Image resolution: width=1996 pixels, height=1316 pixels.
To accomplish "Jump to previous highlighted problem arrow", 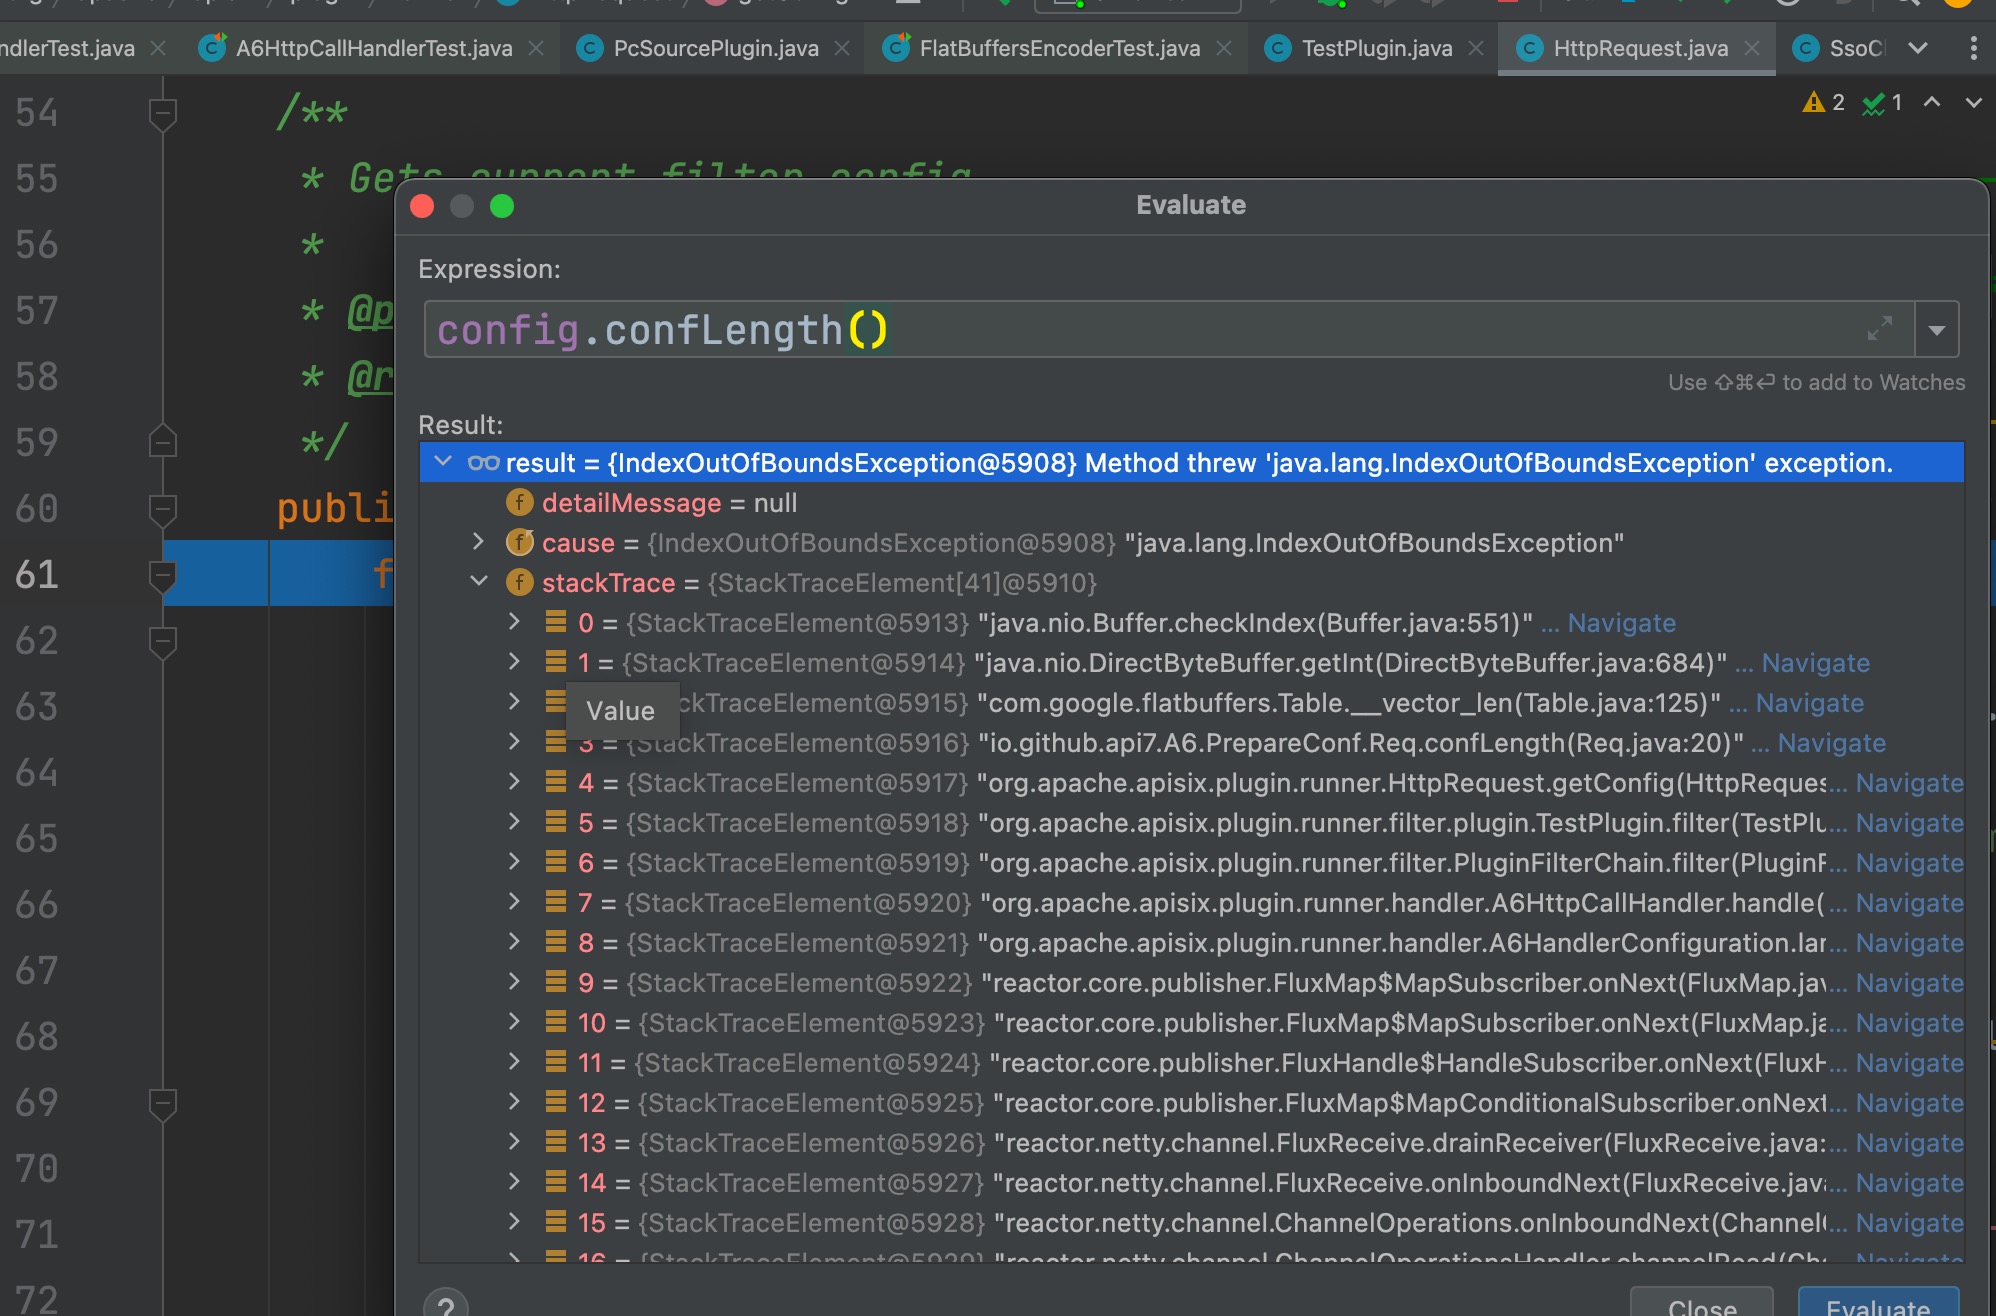I will coord(1932,102).
